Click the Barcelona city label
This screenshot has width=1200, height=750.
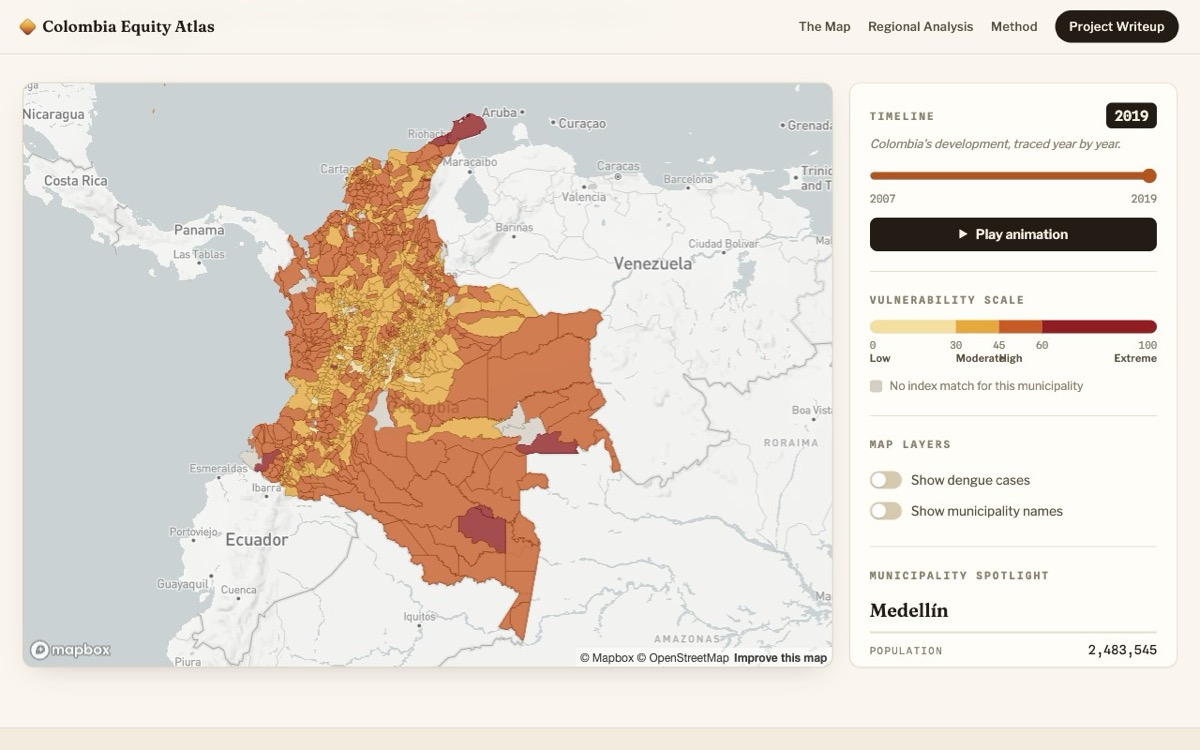coord(688,180)
